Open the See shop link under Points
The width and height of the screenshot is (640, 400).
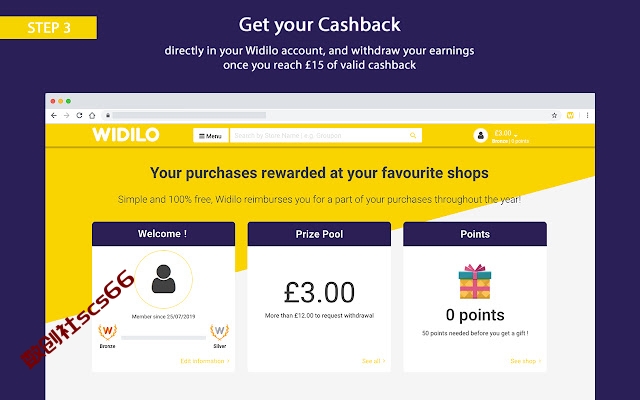click(x=526, y=361)
